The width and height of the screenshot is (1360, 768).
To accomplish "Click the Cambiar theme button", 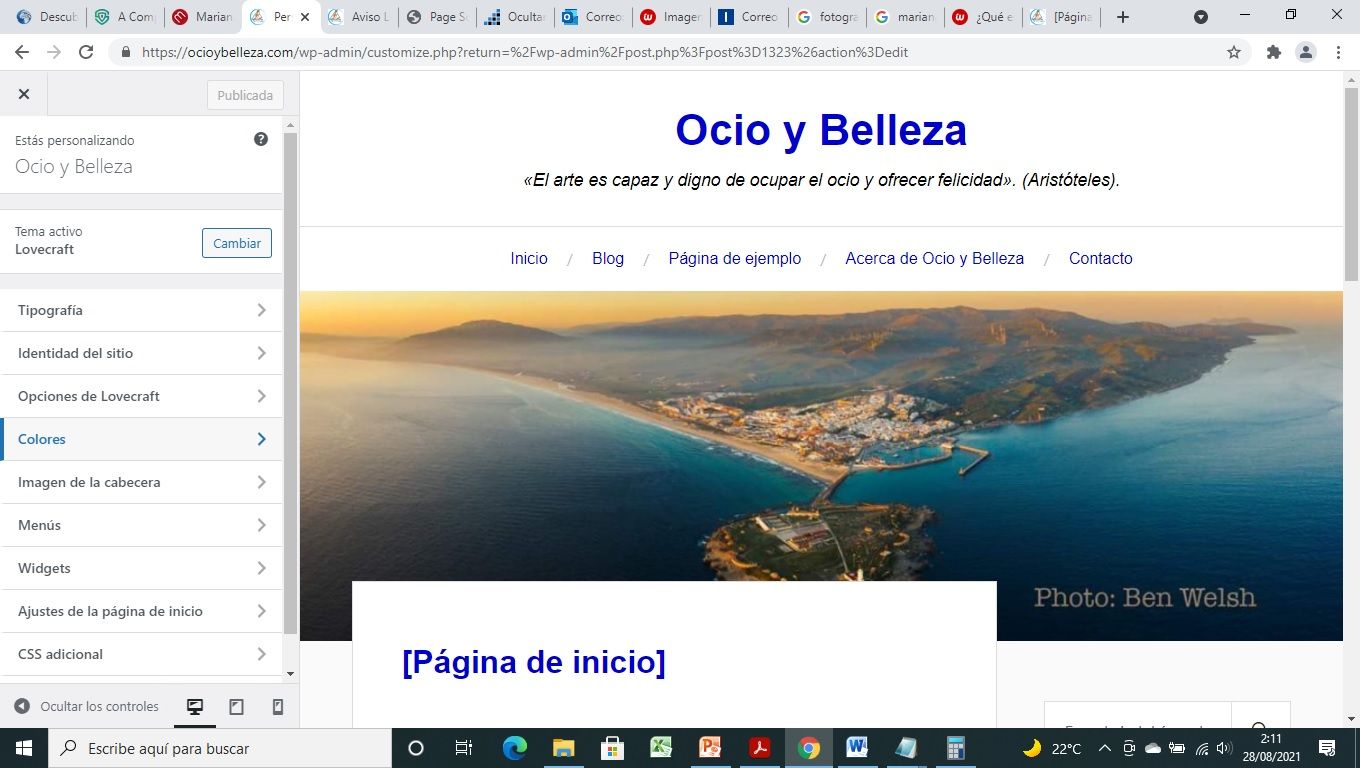I will [237, 243].
